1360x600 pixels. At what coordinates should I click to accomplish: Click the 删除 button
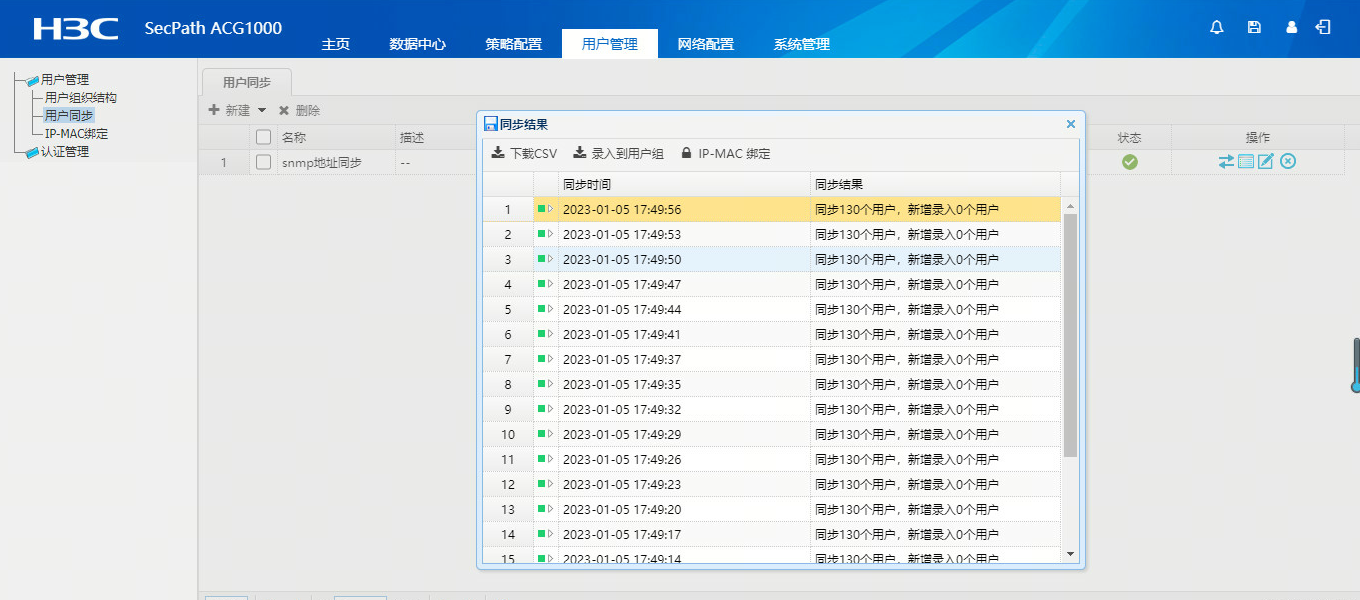point(299,110)
